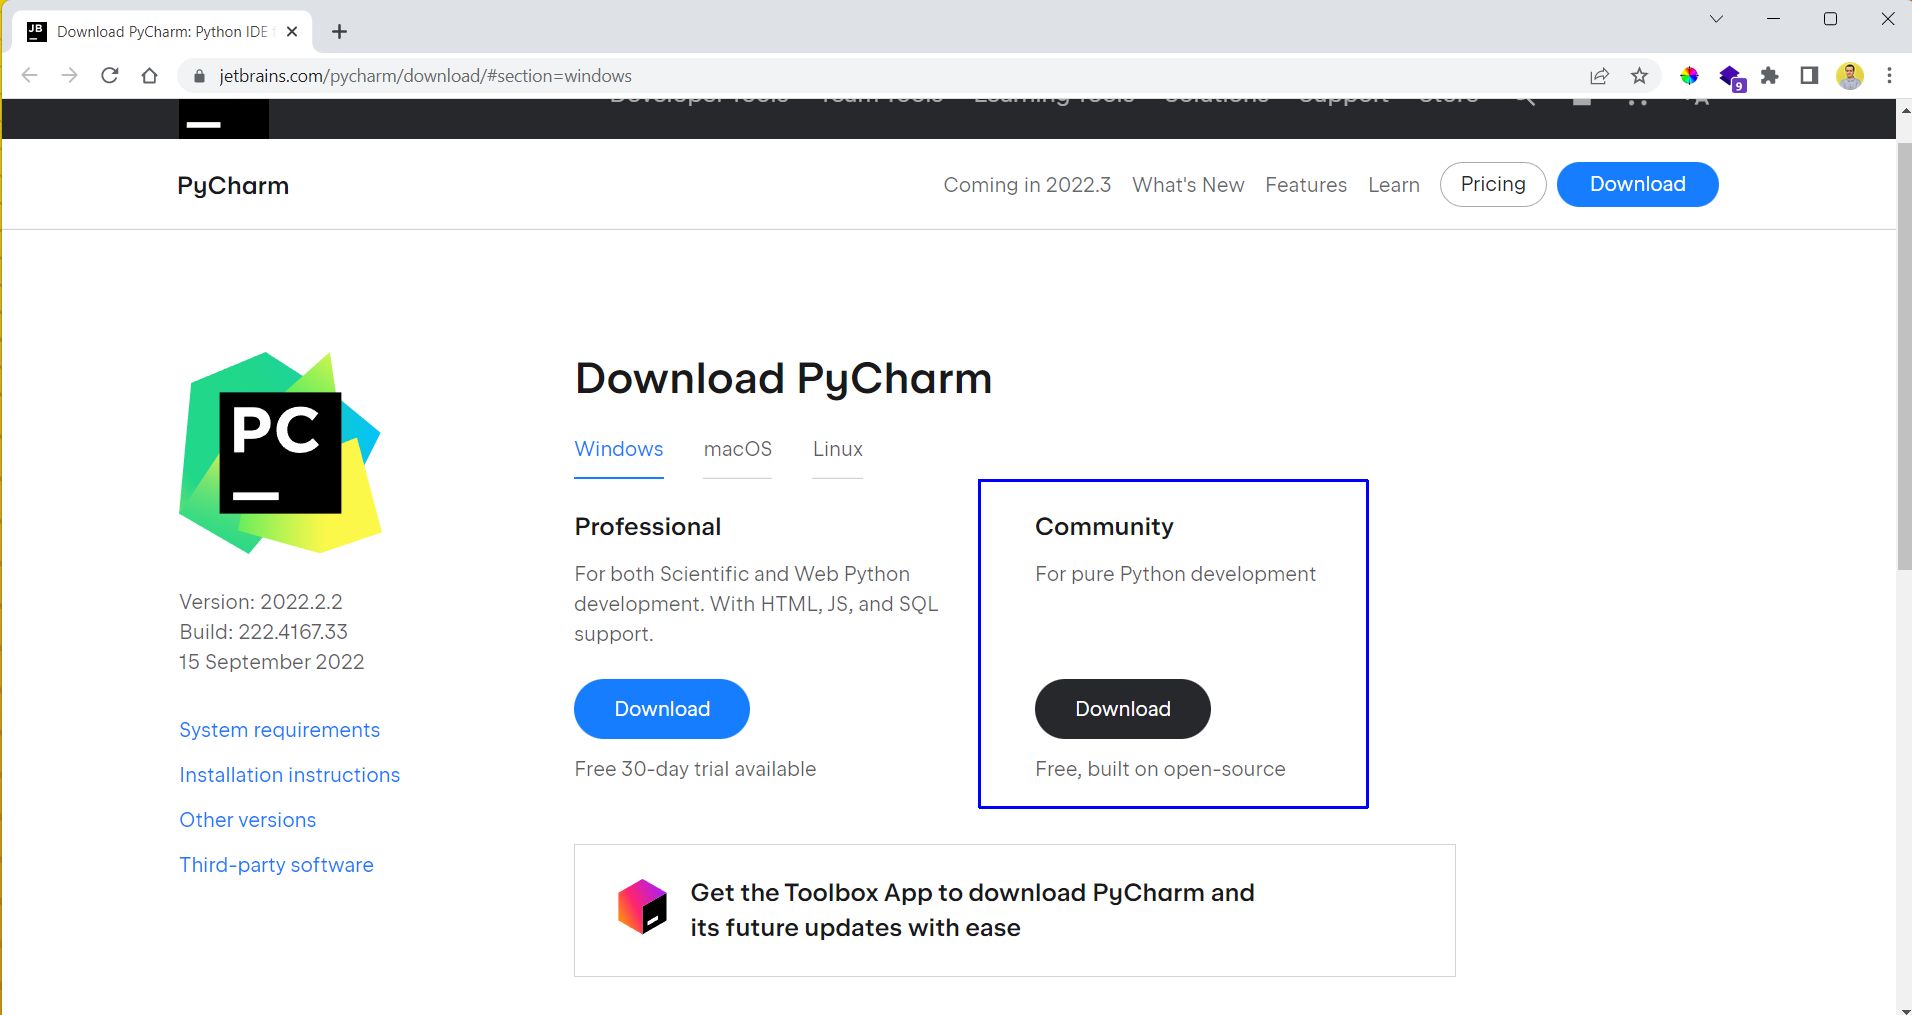Viewport: 1912px width, 1015px height.
Task: Minimize the browser window
Action: click(1774, 19)
